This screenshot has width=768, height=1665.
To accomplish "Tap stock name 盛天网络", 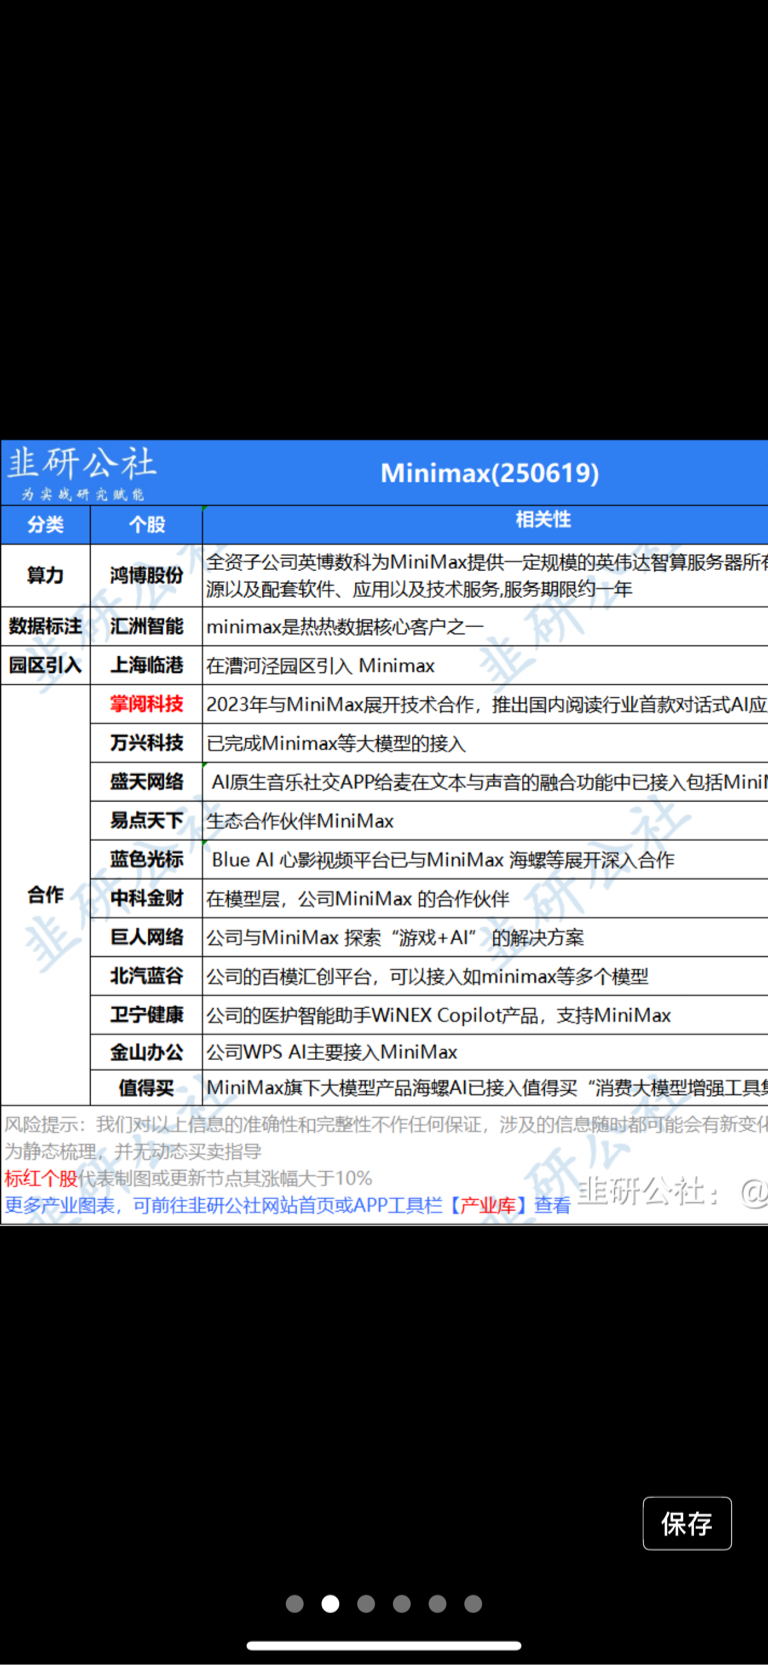I will click(x=147, y=782).
